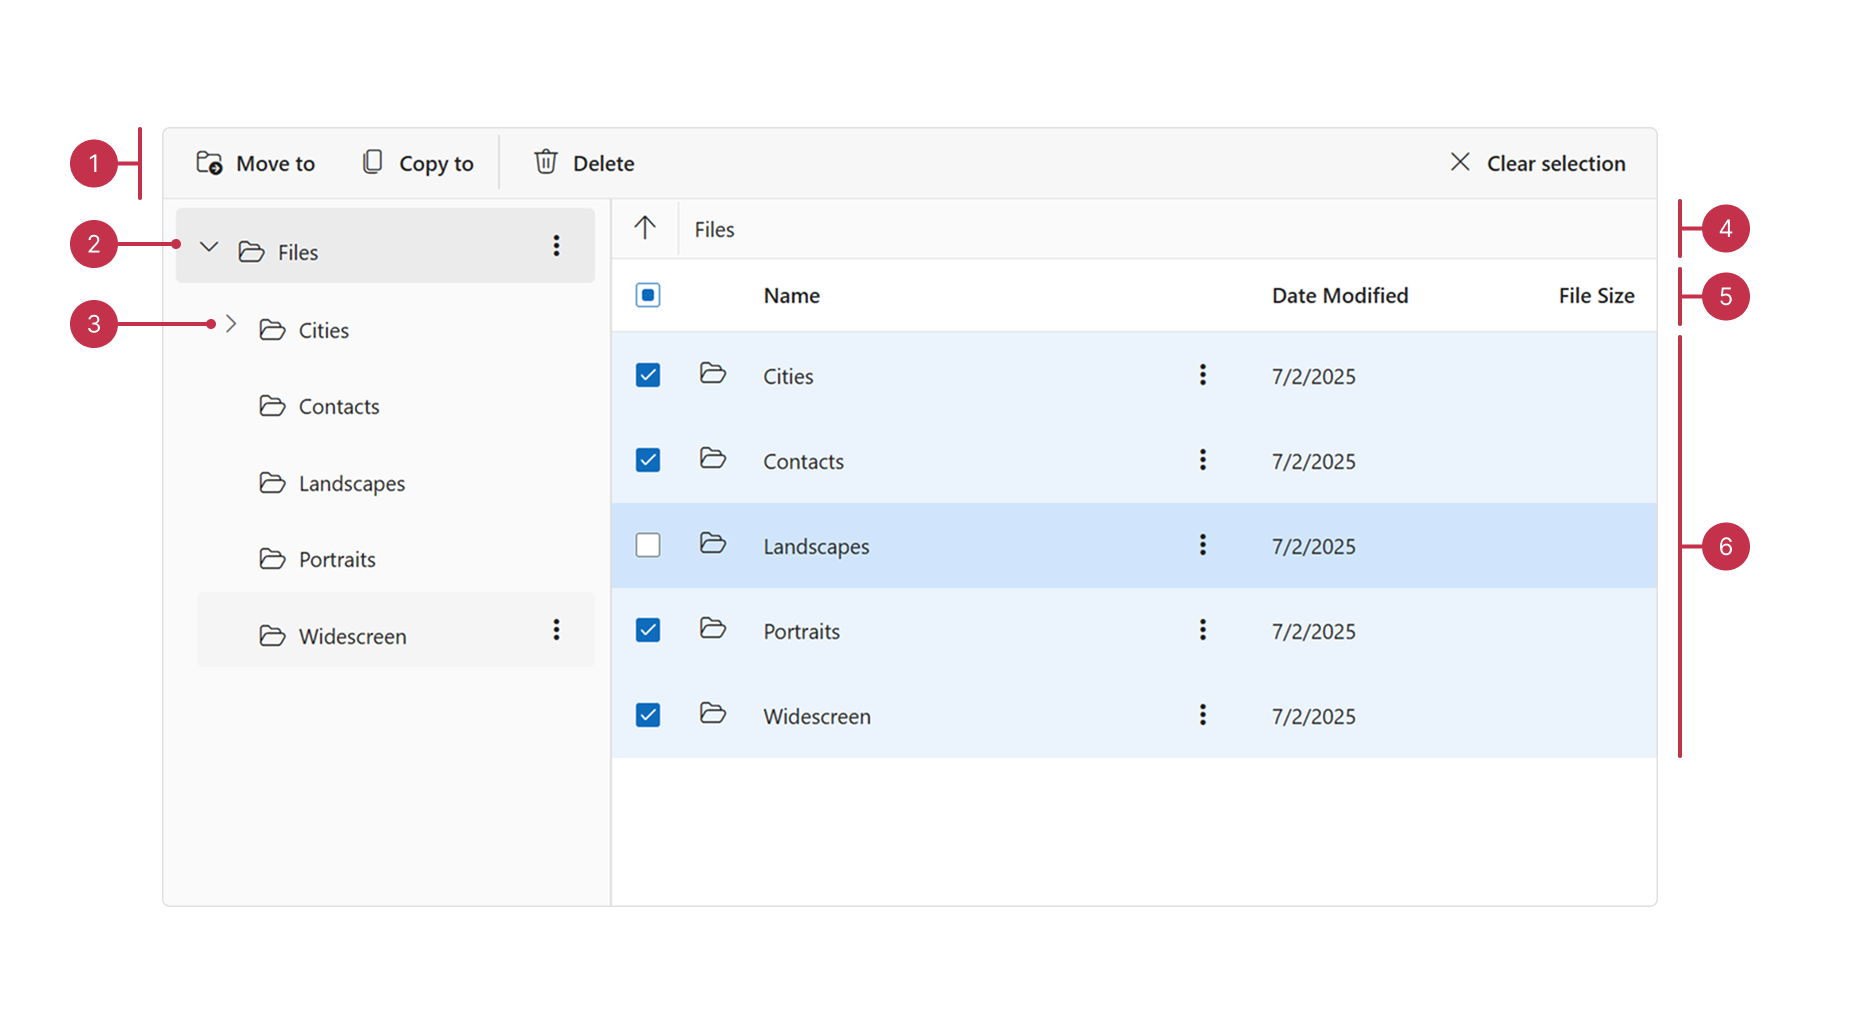Click the select-all checkbox in the header

(x=647, y=294)
